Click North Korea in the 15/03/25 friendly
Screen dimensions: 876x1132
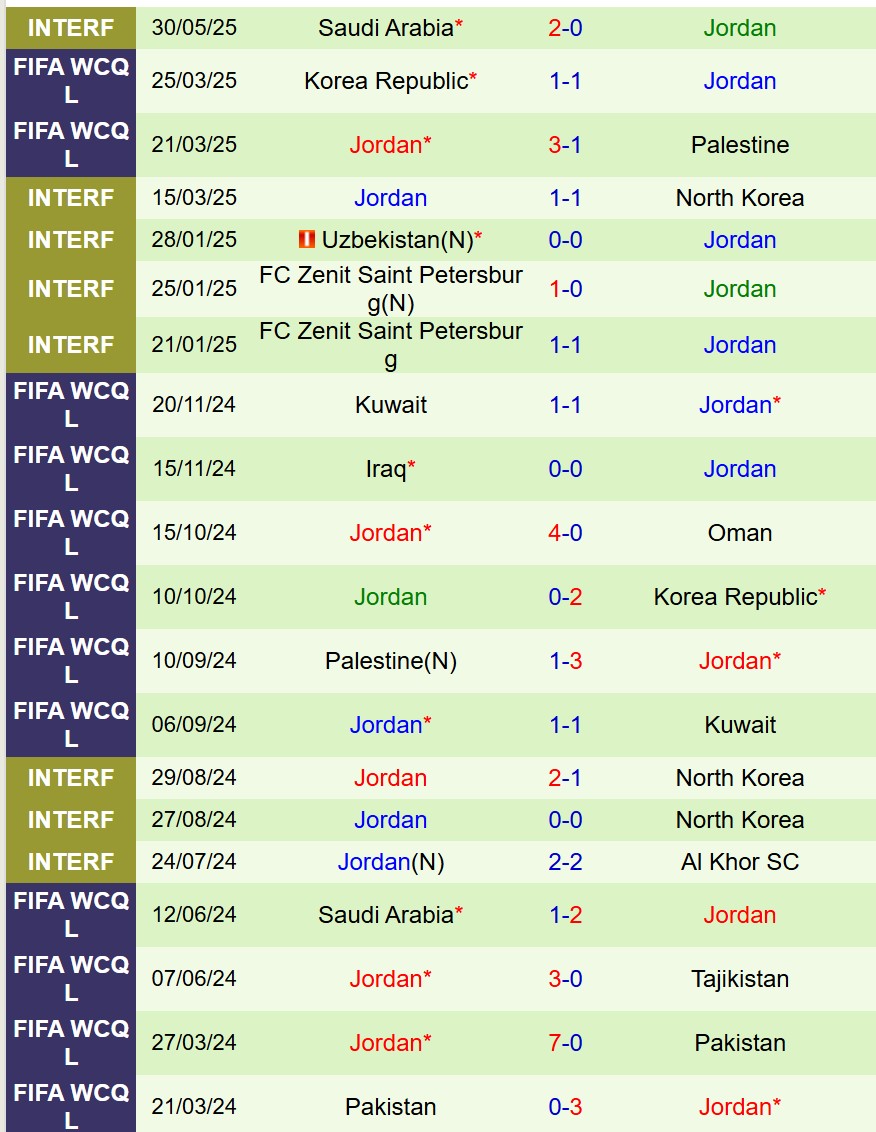coord(740,198)
